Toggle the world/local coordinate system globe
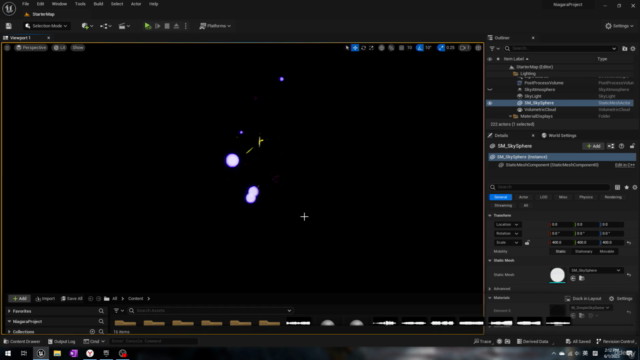640x360 pixels. [381, 48]
